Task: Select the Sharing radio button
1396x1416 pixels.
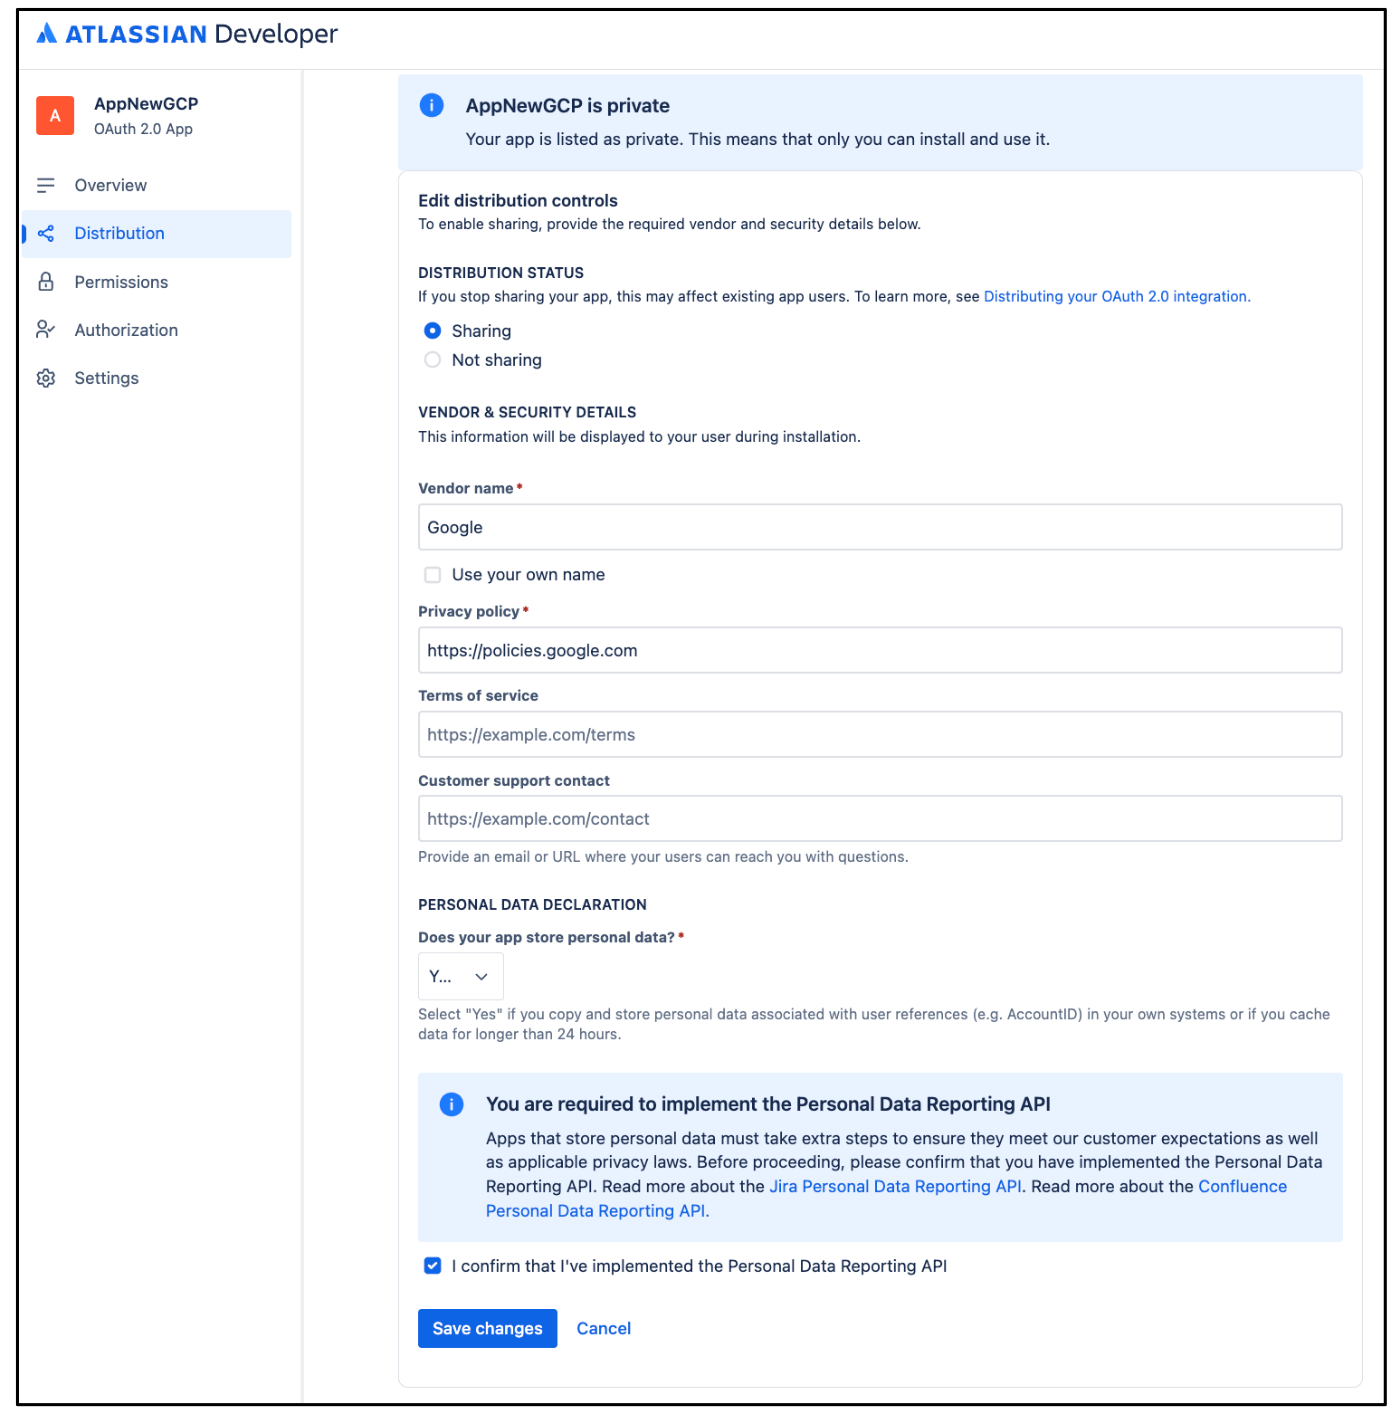Action: click(433, 331)
